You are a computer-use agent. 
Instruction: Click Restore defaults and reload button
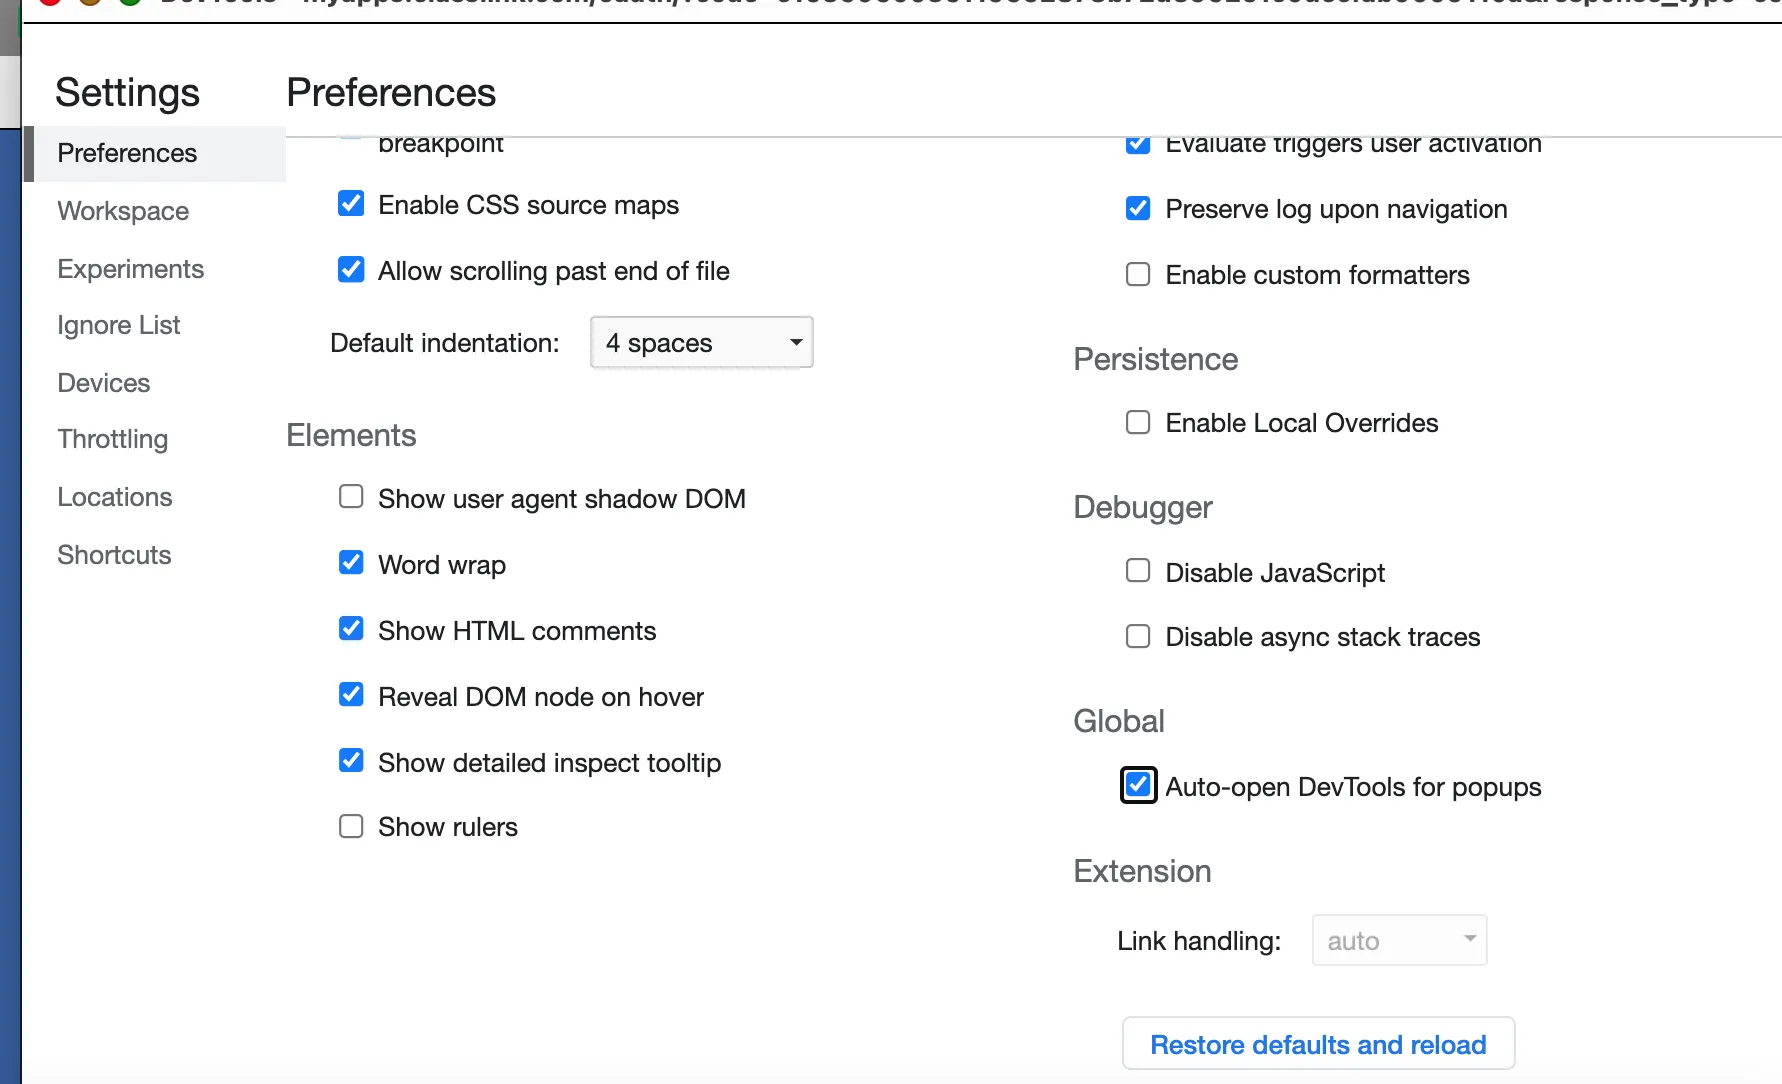tap(1318, 1044)
